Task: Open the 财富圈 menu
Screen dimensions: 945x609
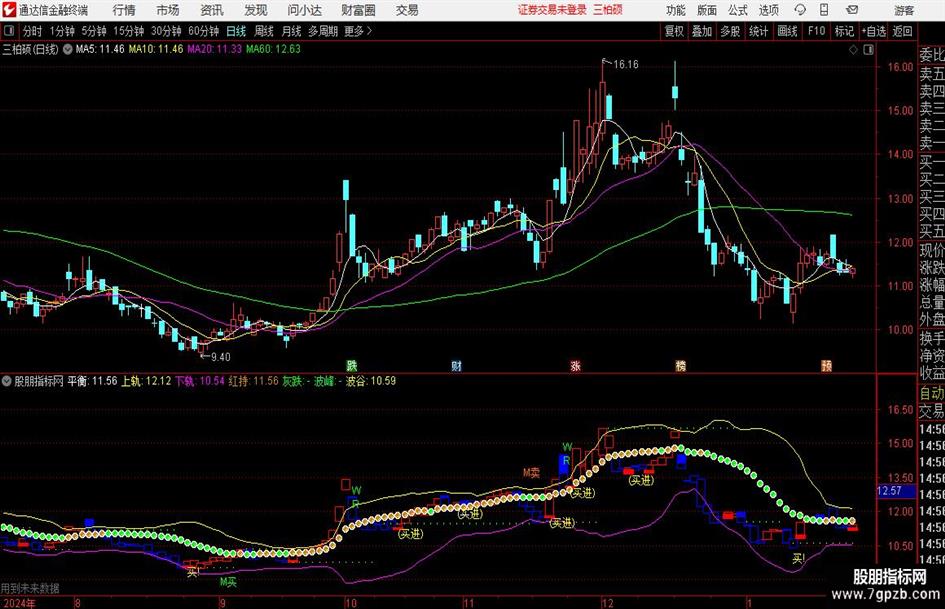Action: [x=358, y=10]
